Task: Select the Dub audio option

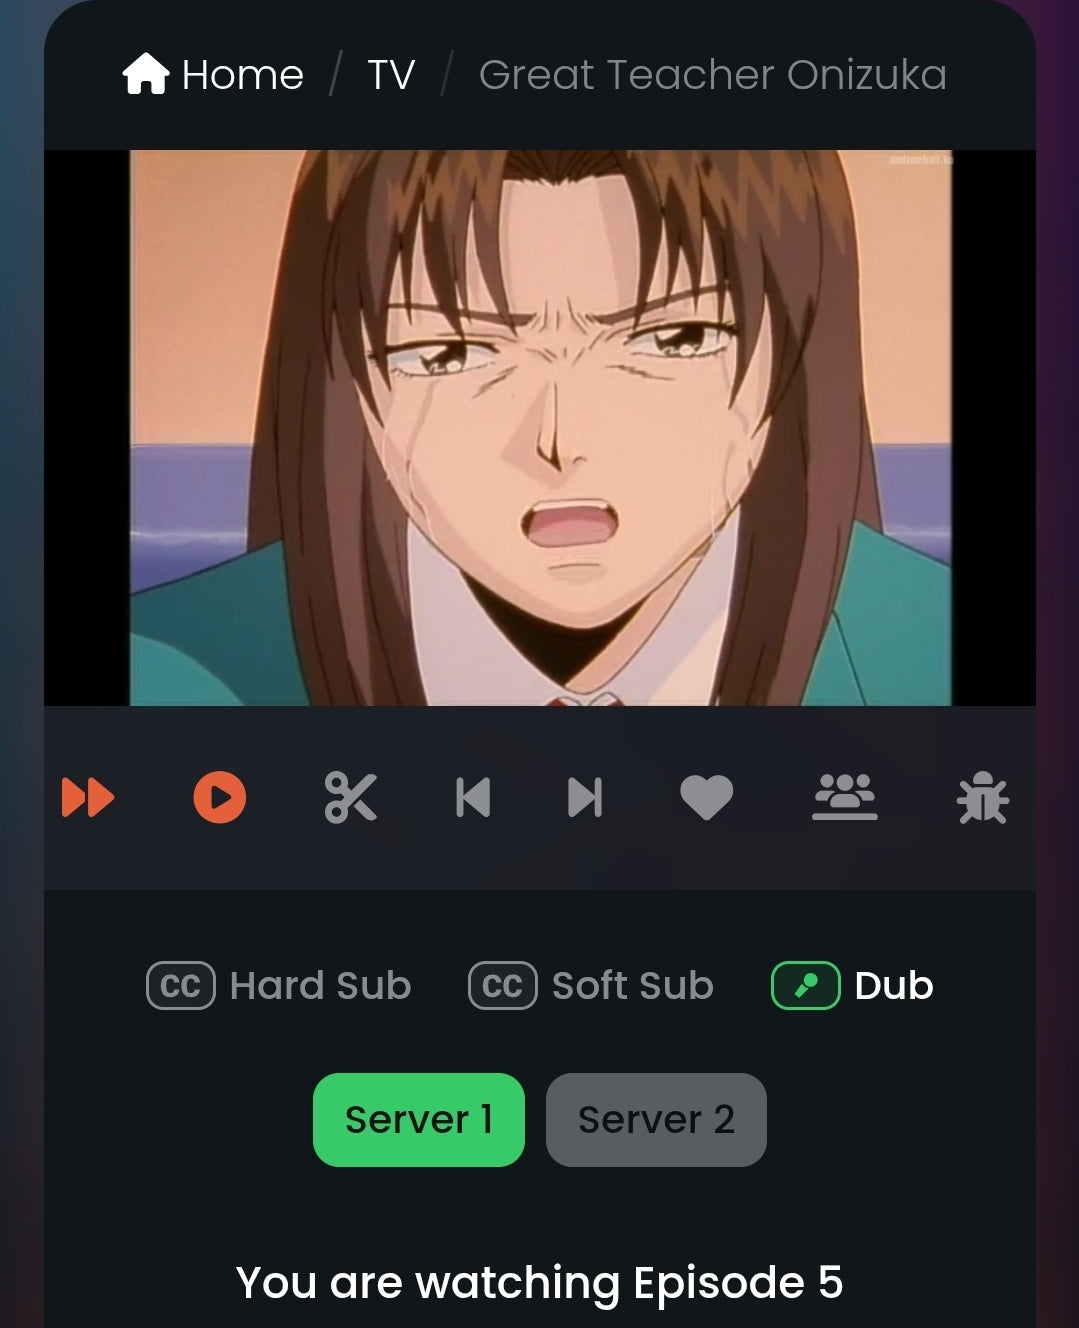Action: pyautogui.click(x=853, y=985)
